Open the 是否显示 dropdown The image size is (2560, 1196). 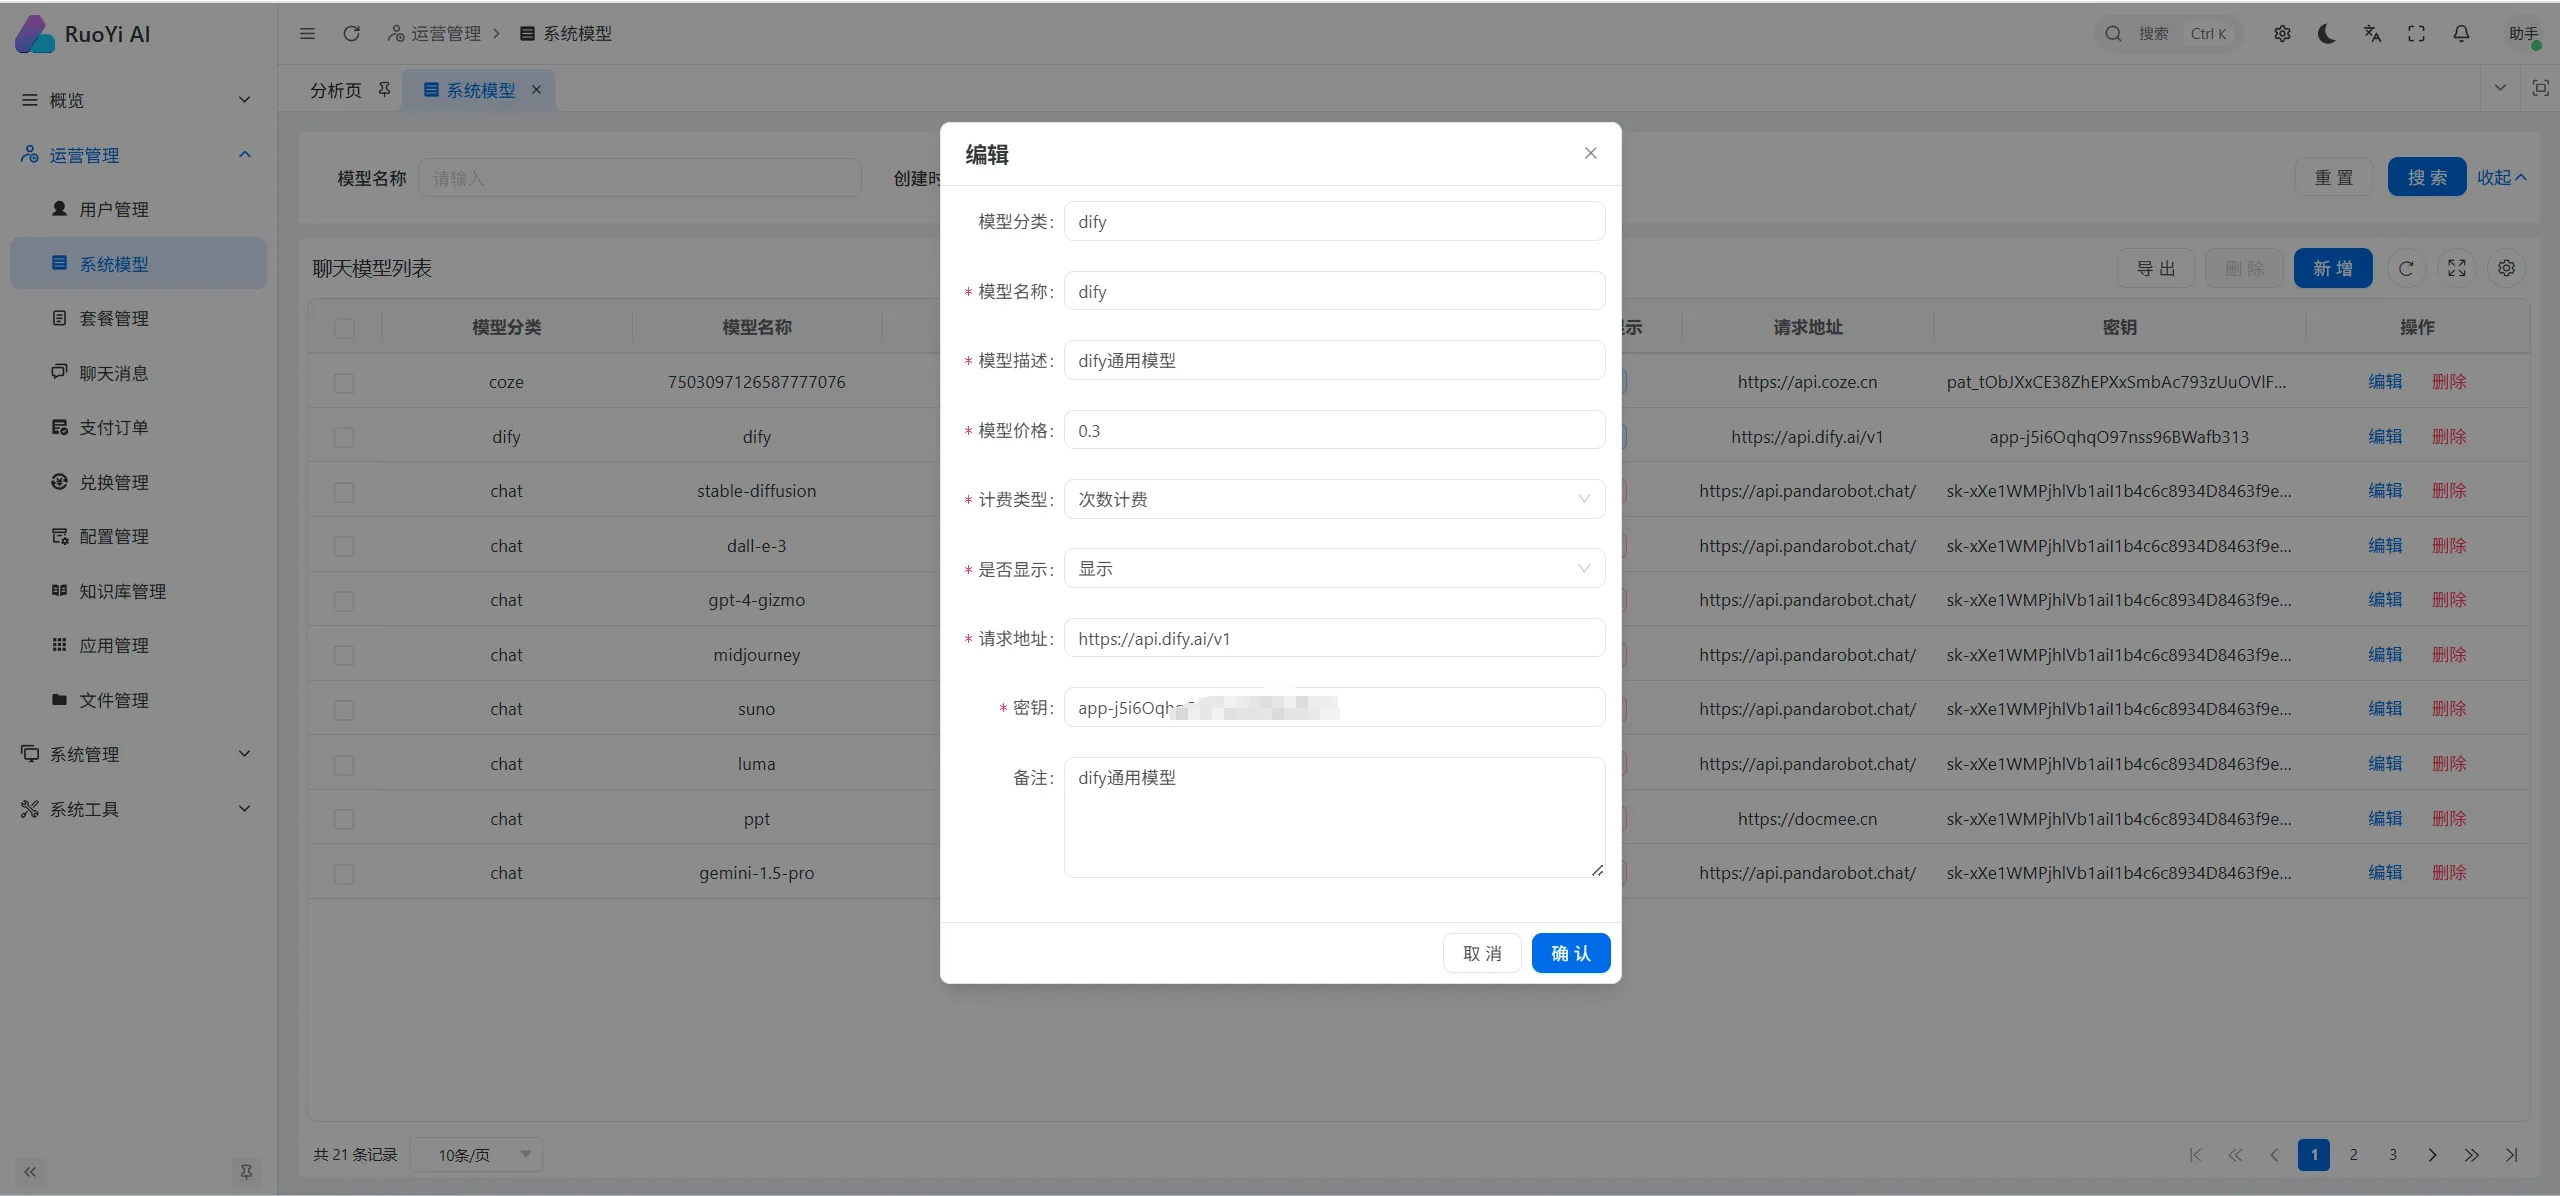coord(1334,569)
